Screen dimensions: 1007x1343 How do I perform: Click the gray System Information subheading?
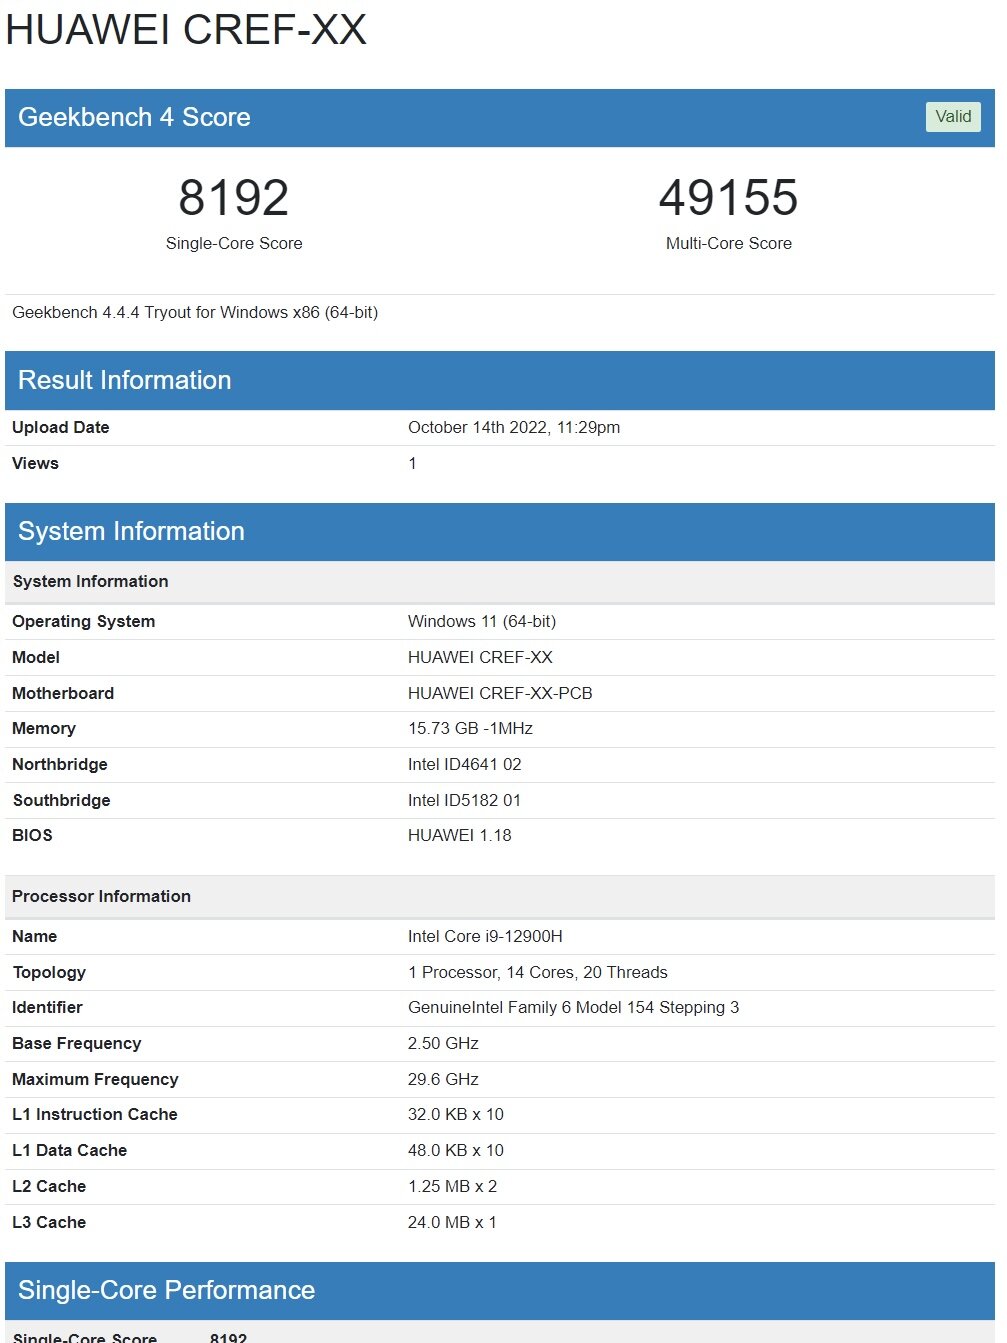coord(90,582)
